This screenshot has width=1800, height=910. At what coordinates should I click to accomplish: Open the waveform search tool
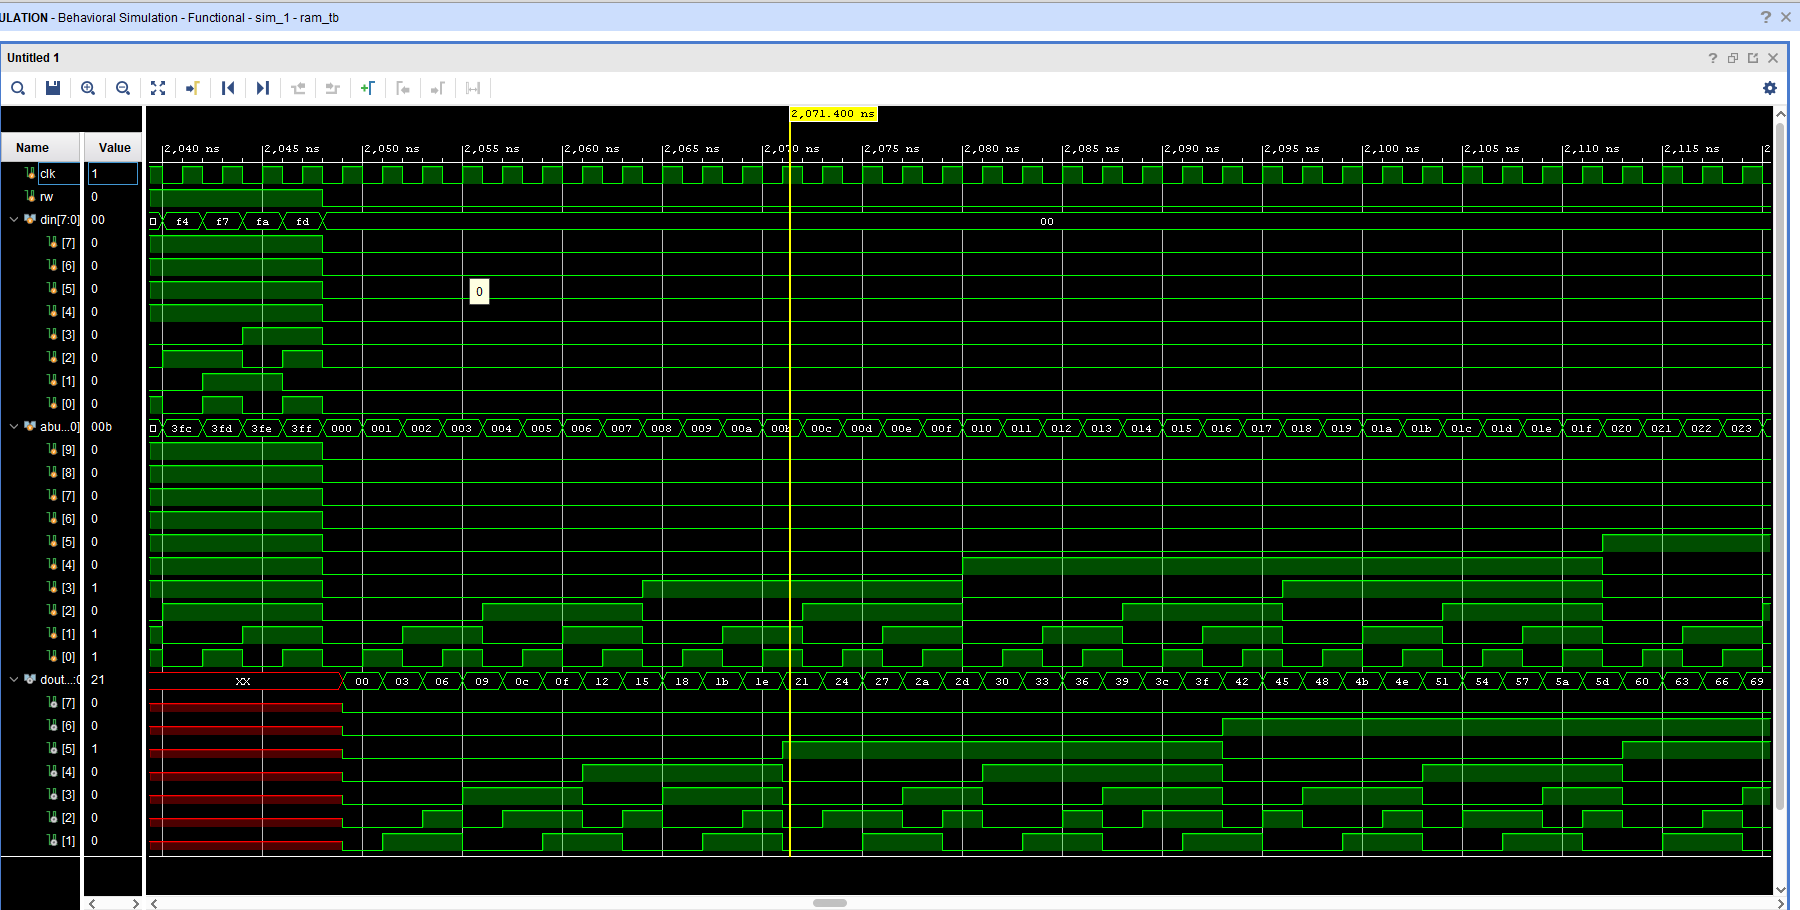coord(18,88)
